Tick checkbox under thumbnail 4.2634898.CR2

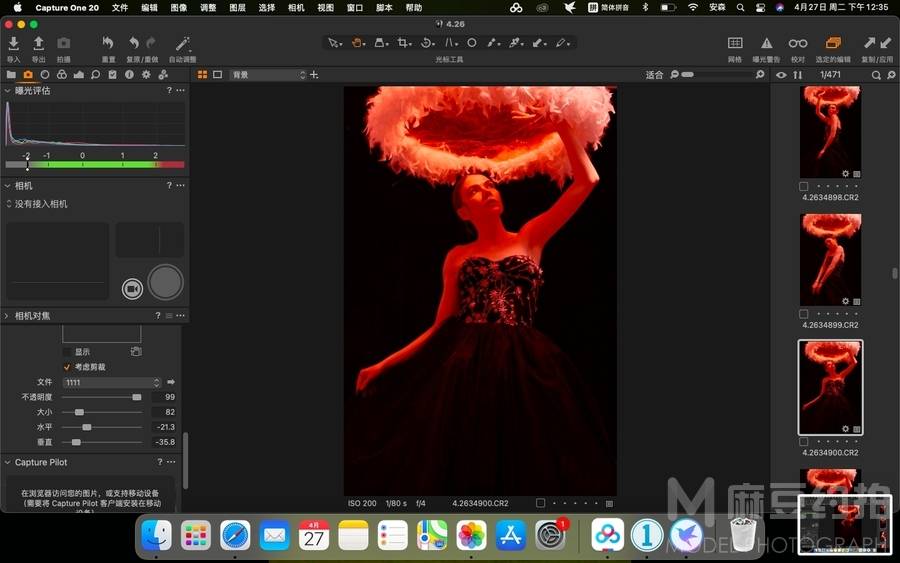pyautogui.click(x=804, y=187)
